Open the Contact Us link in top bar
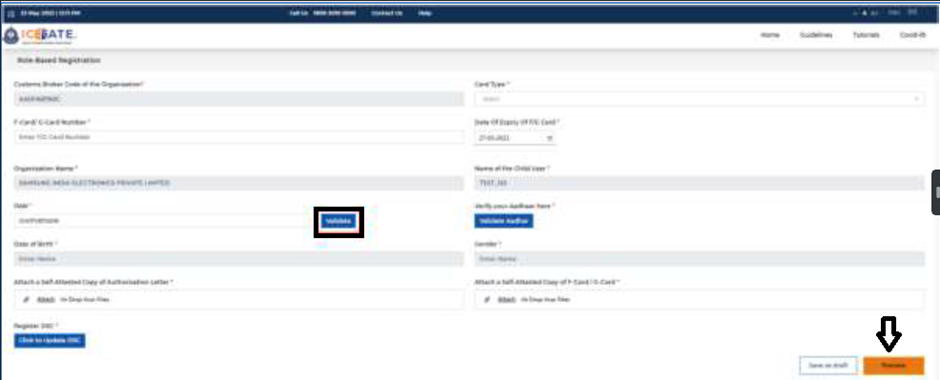Screen dimensions: 940x380 (x=387, y=13)
